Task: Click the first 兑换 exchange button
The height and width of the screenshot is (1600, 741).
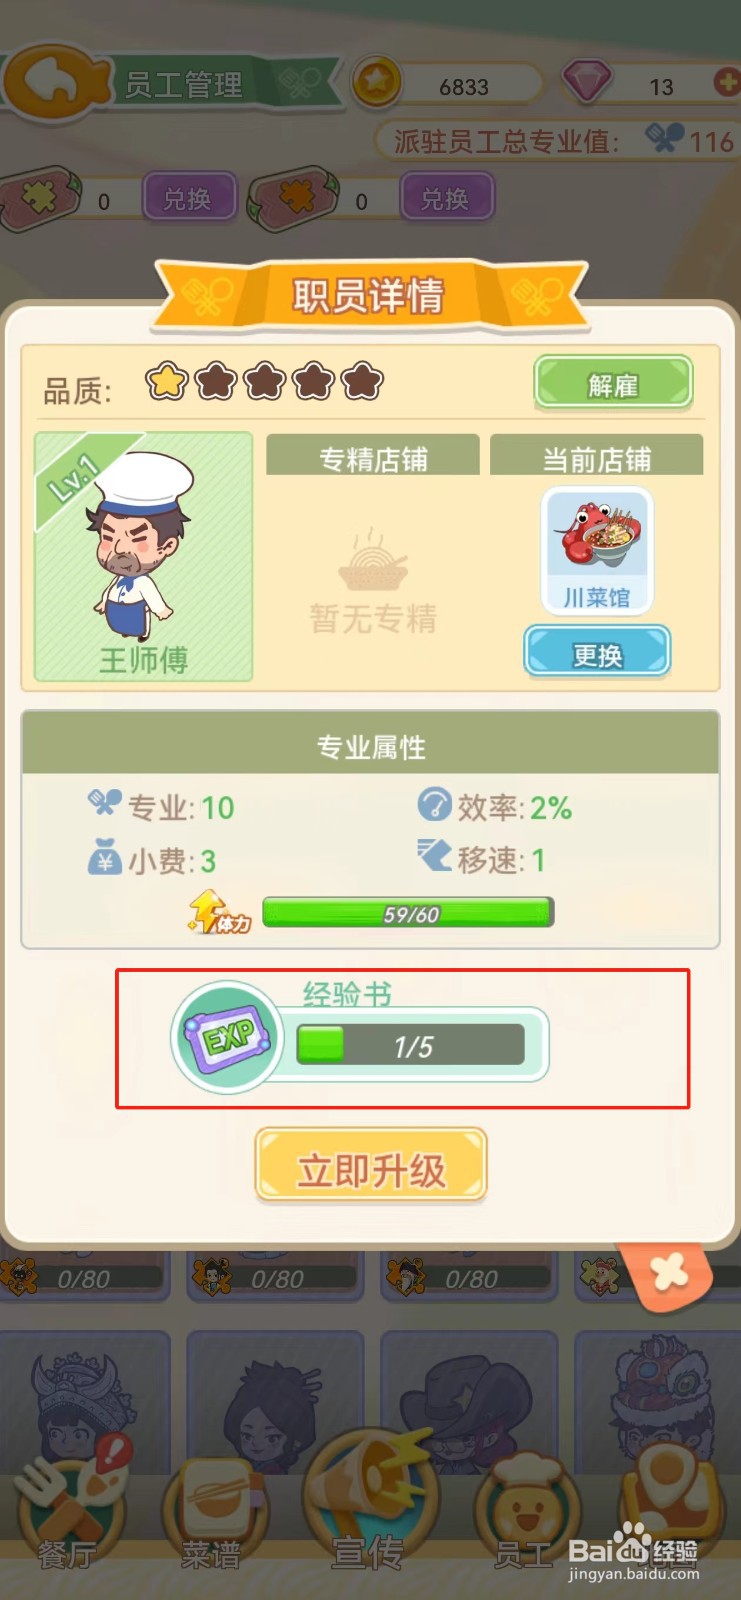Action: pos(188,198)
